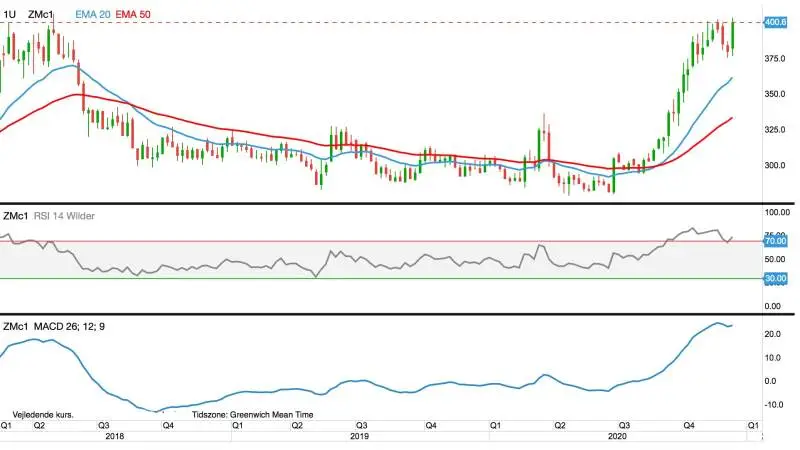Click the 375.0 price axis label
Image resolution: width=800 pixels, height=450 pixels.
point(774,59)
